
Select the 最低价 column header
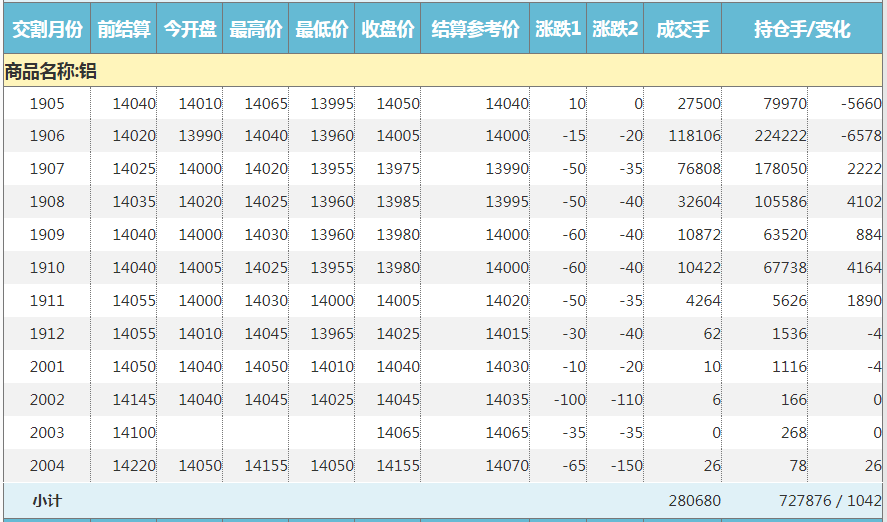(x=322, y=30)
